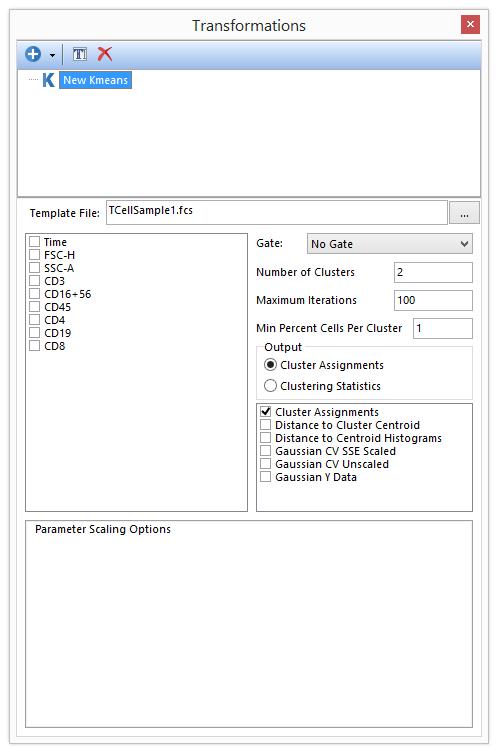Select the Clustering Statistics radio button
Viewport: 501px width, 756px height.
pyautogui.click(x=271, y=386)
